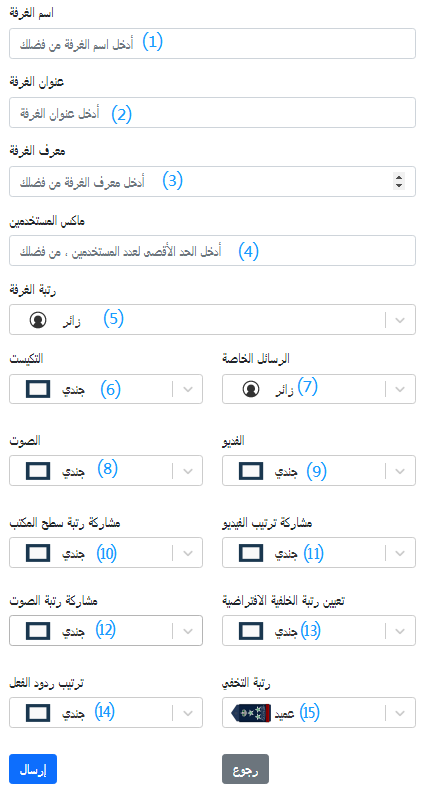Expand the رتبة الغرفة dropdown arrow
The height and width of the screenshot is (804, 430).
[x=401, y=320]
